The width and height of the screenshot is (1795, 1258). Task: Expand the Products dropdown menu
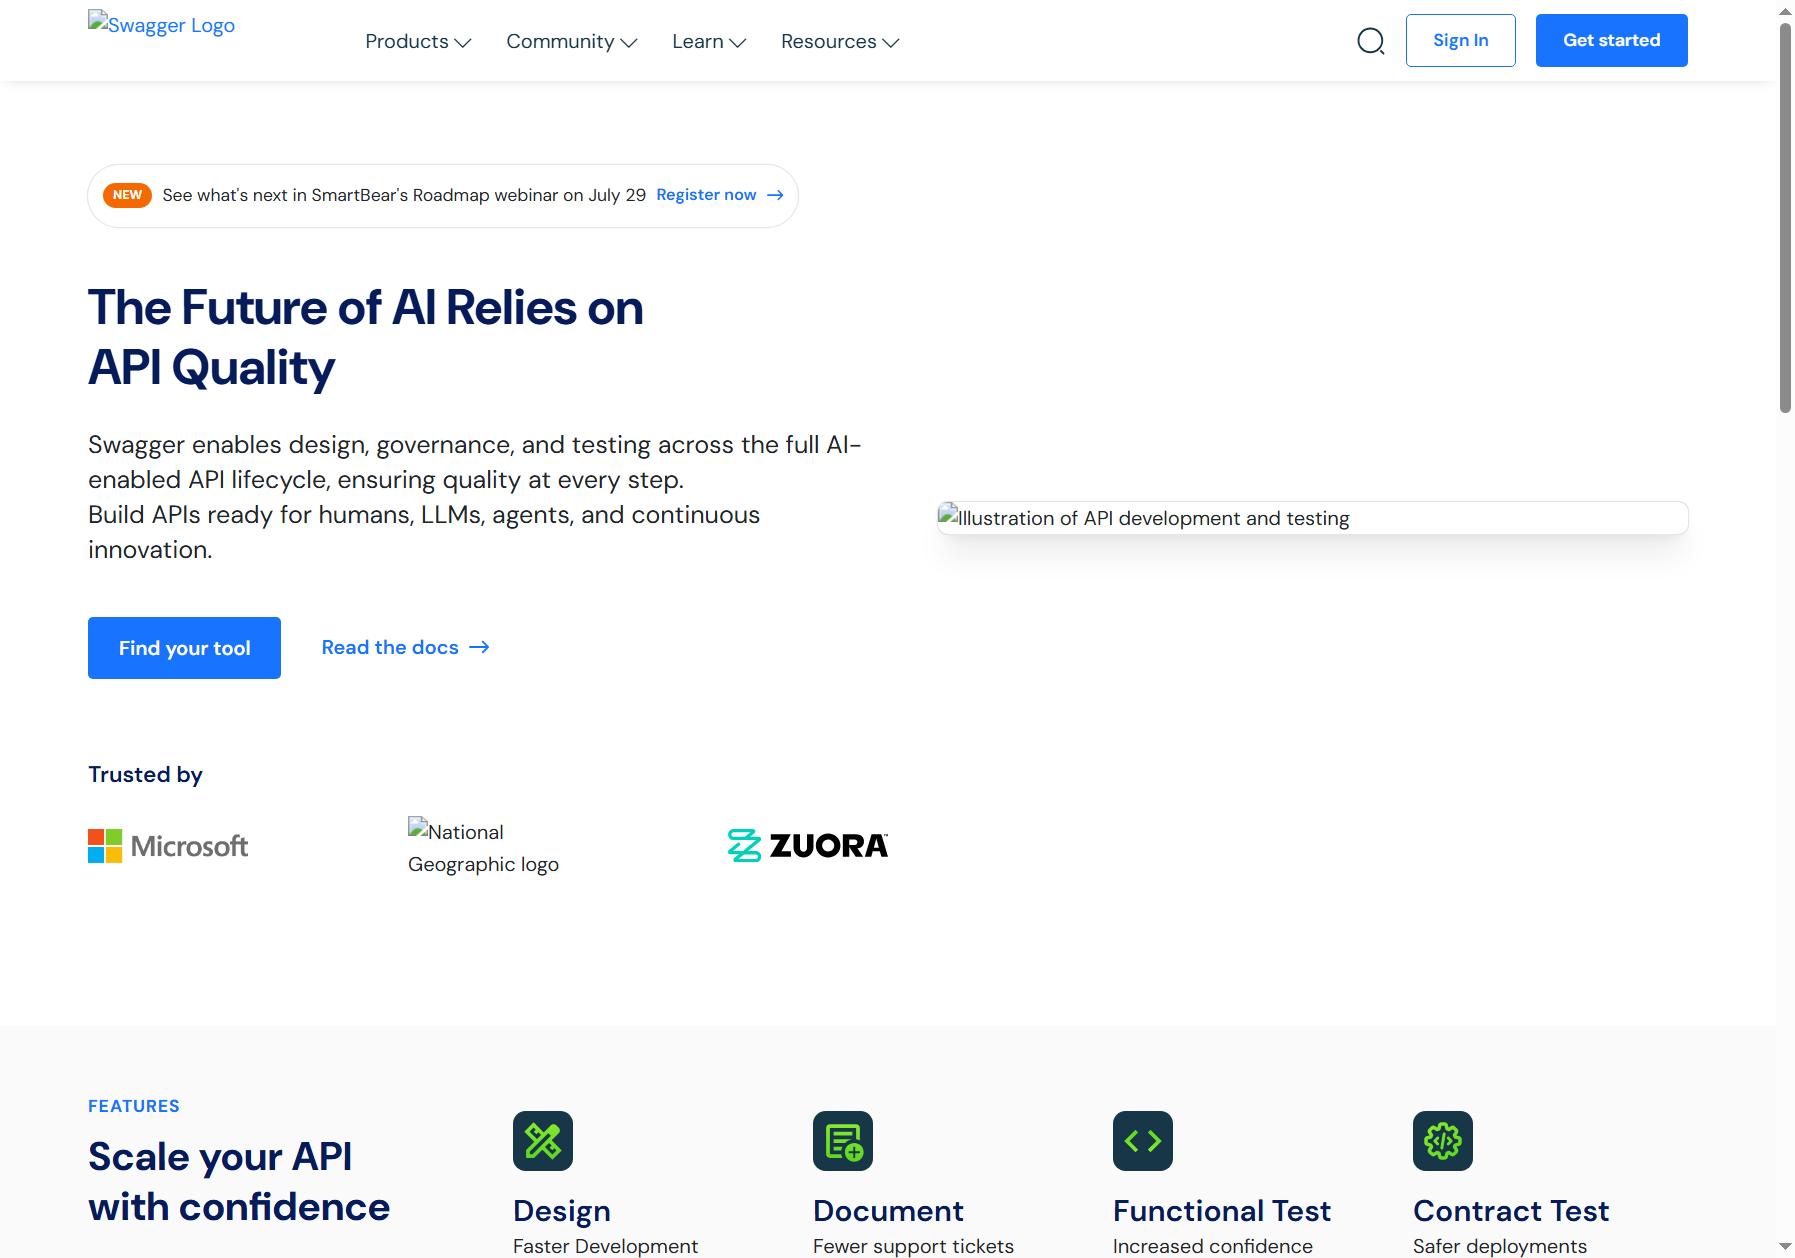pyautogui.click(x=418, y=41)
